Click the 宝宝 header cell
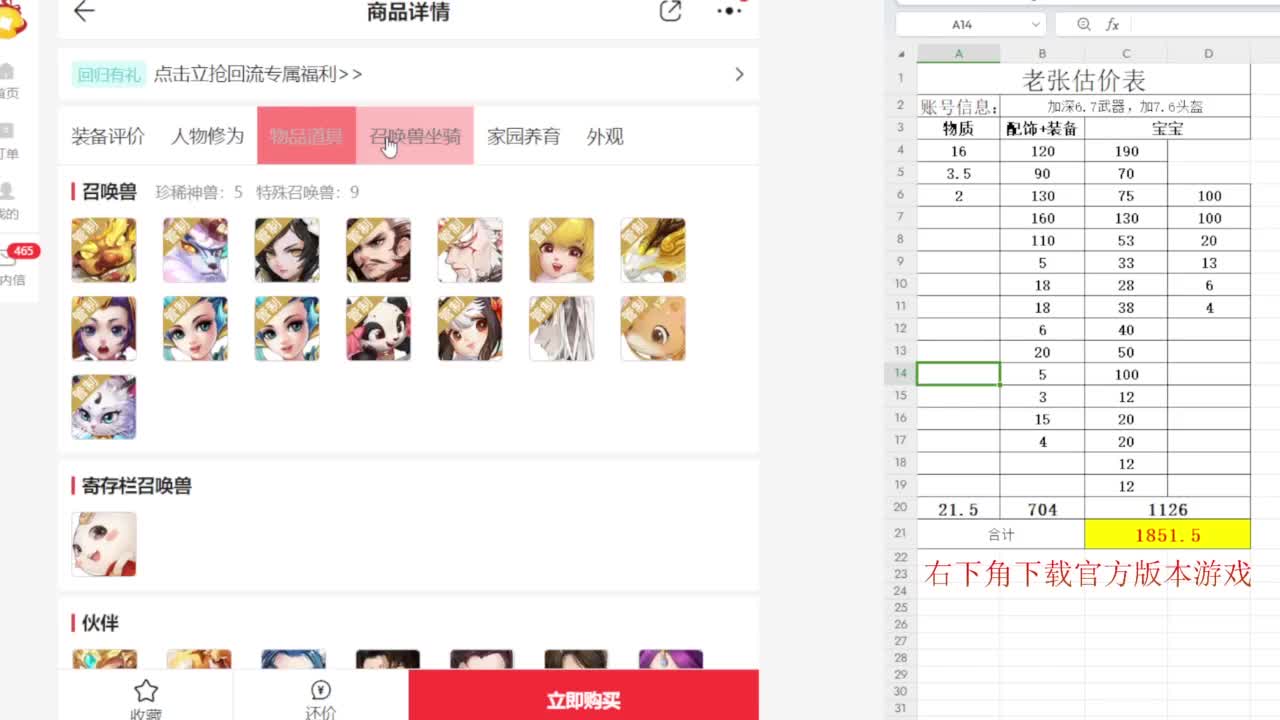Screen dimensions: 1280x720 1167,128
